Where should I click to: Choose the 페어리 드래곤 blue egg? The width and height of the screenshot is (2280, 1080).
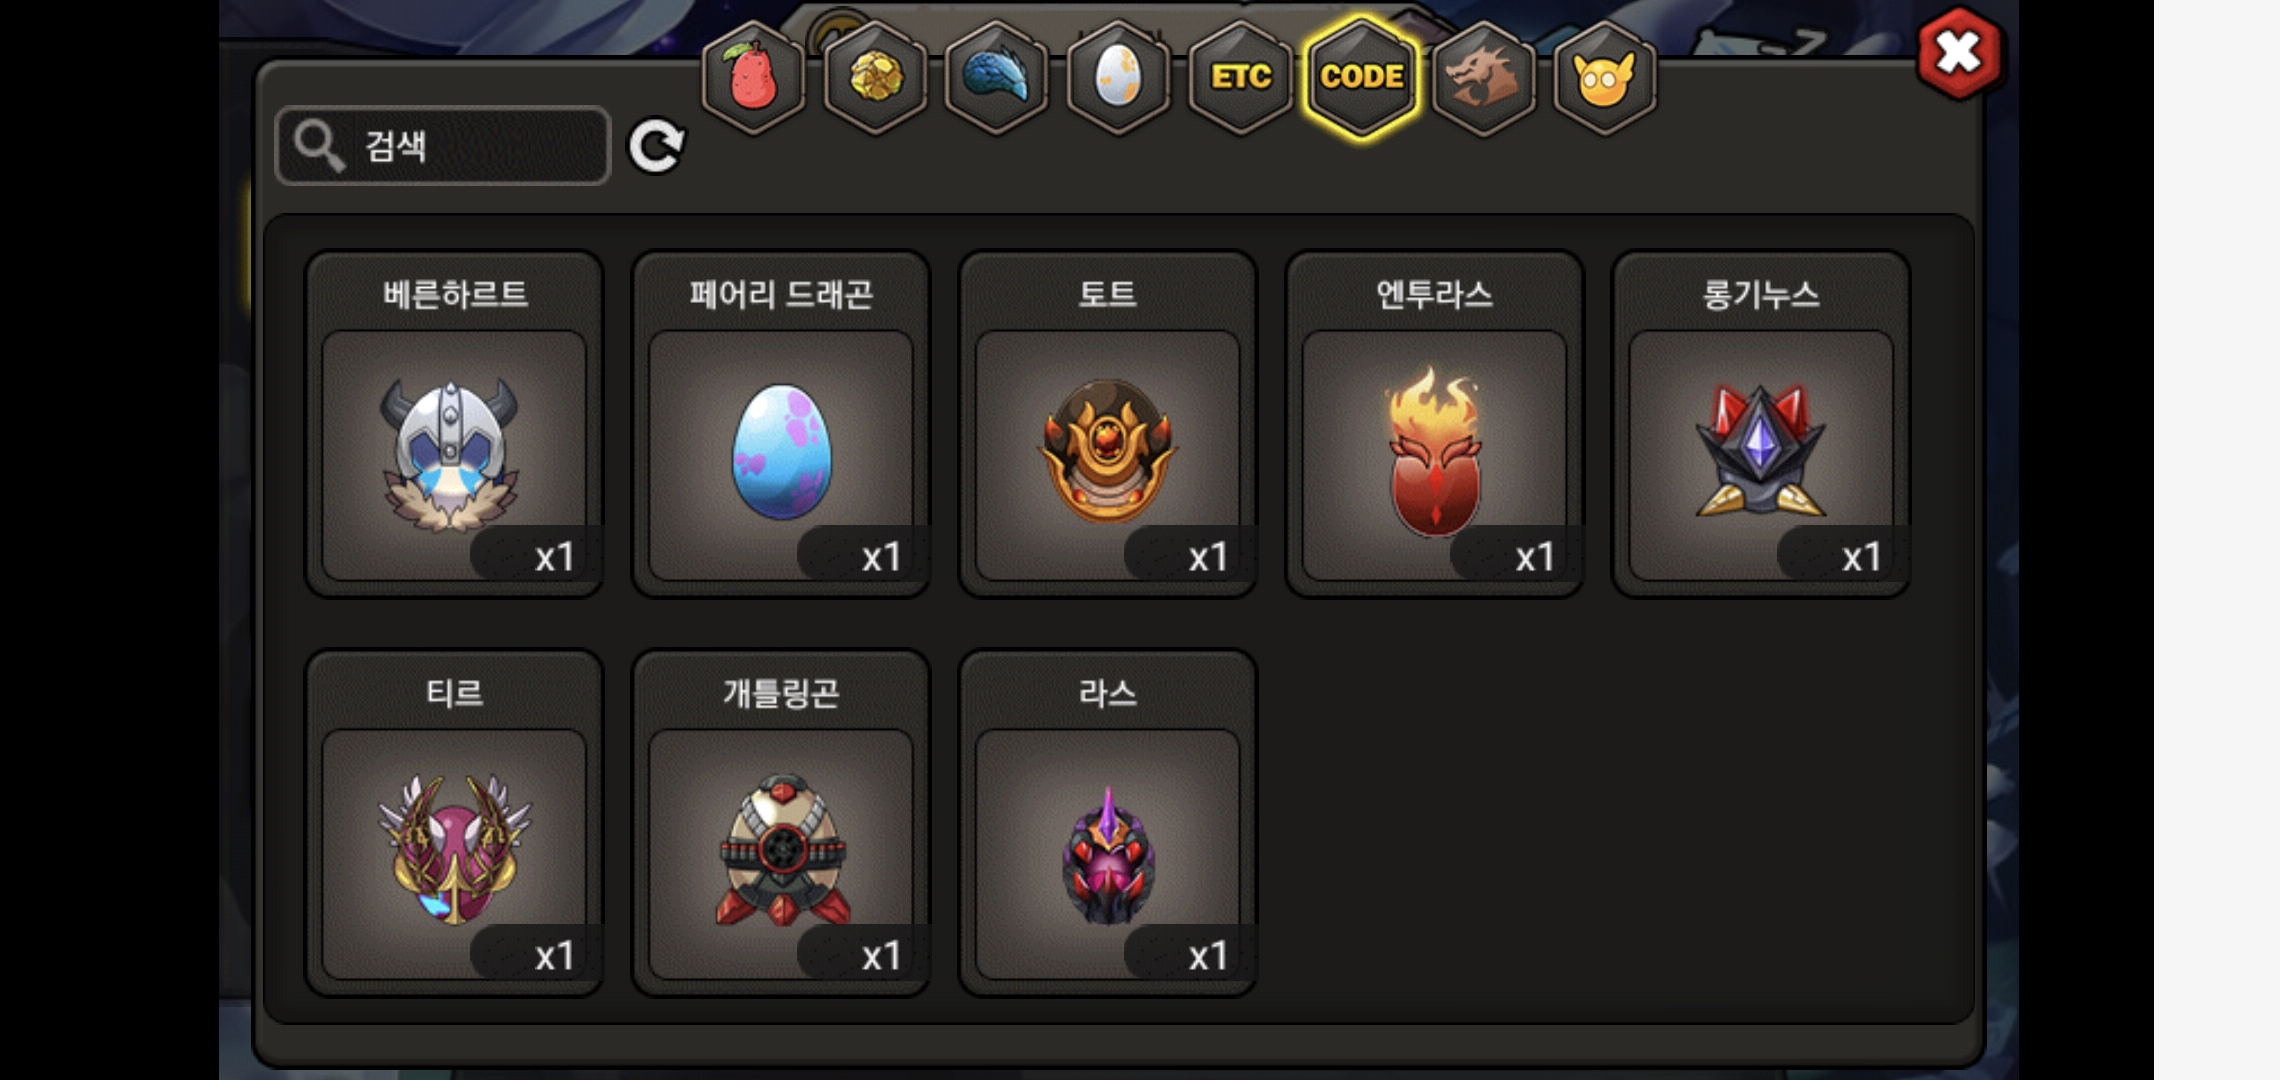781,424
